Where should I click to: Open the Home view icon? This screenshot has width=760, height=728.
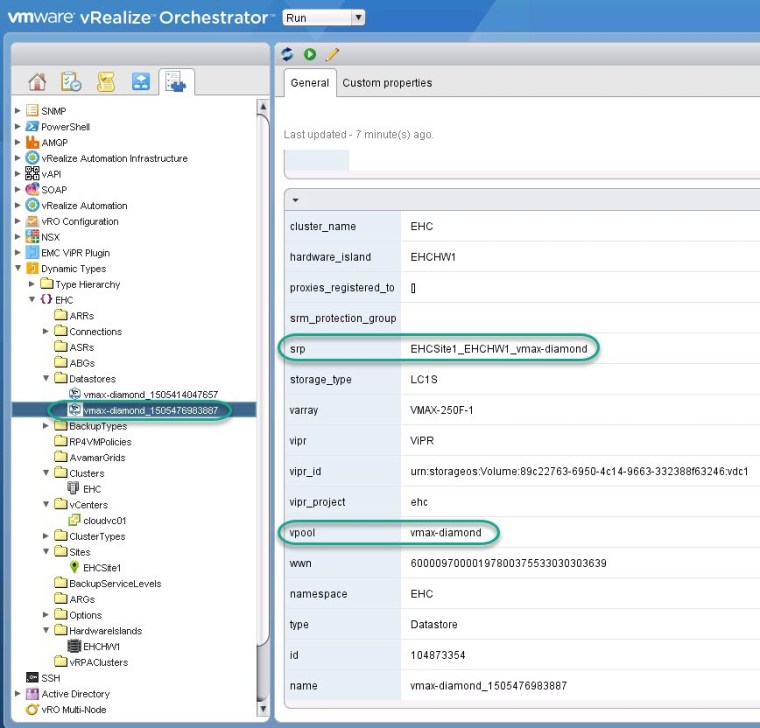38,82
